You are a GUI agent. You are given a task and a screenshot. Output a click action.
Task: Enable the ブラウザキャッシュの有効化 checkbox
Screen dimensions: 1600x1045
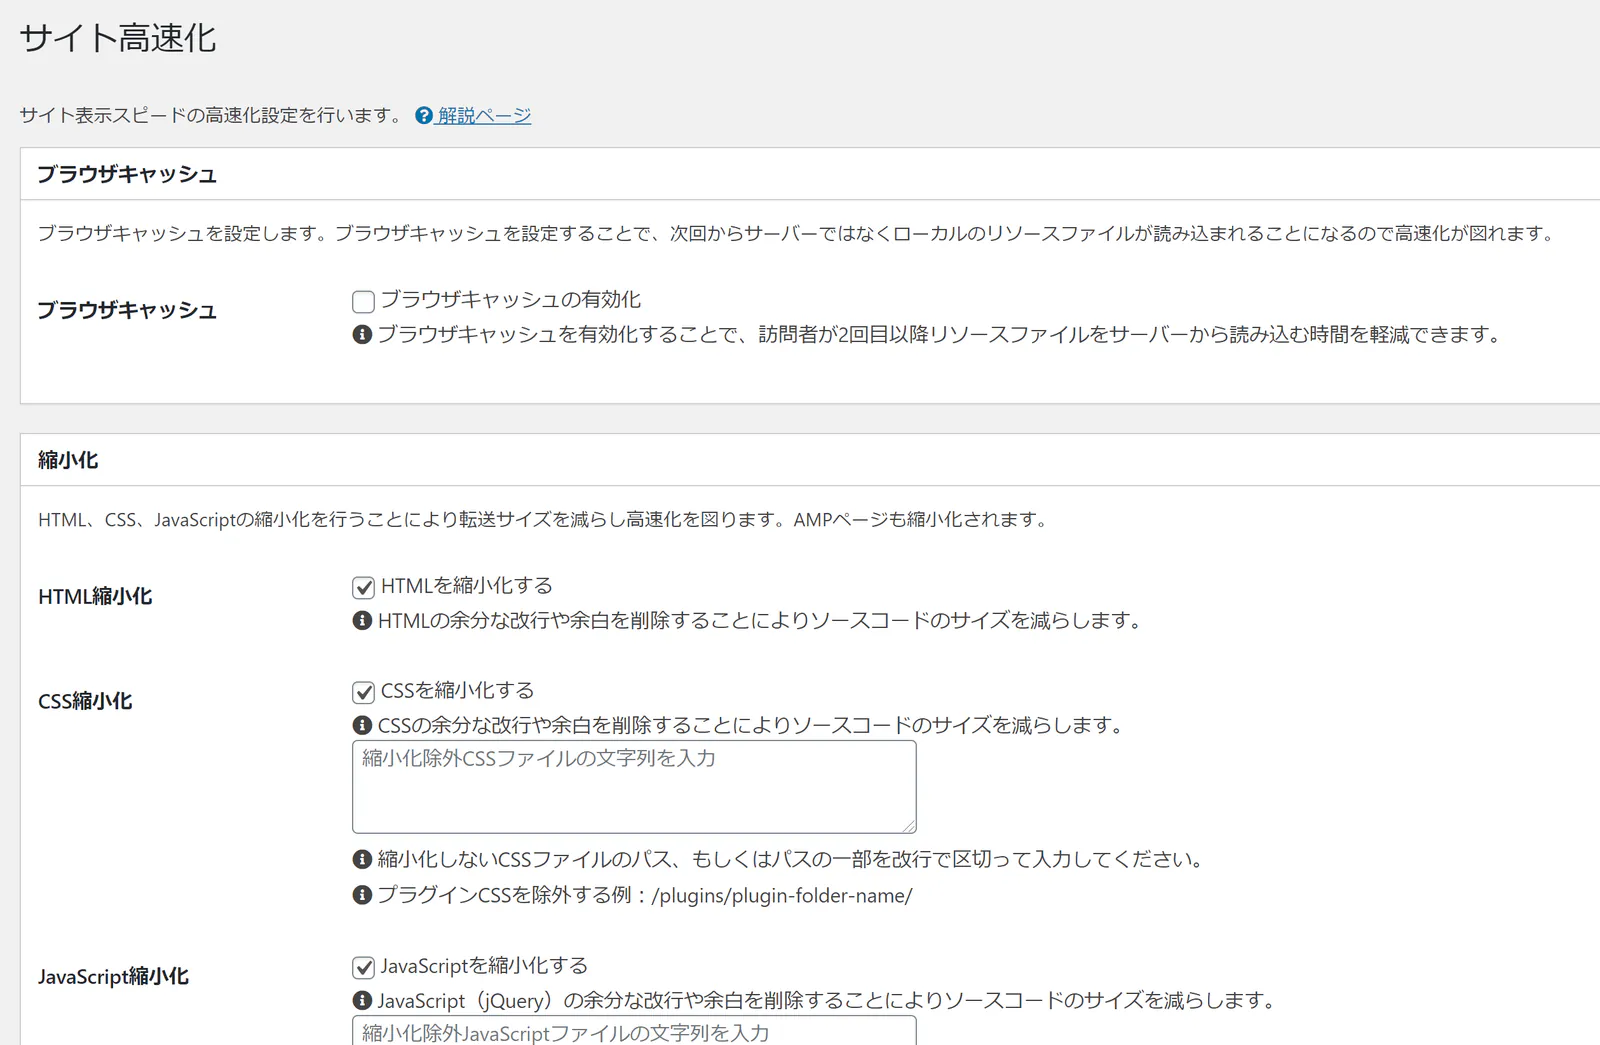tap(363, 301)
